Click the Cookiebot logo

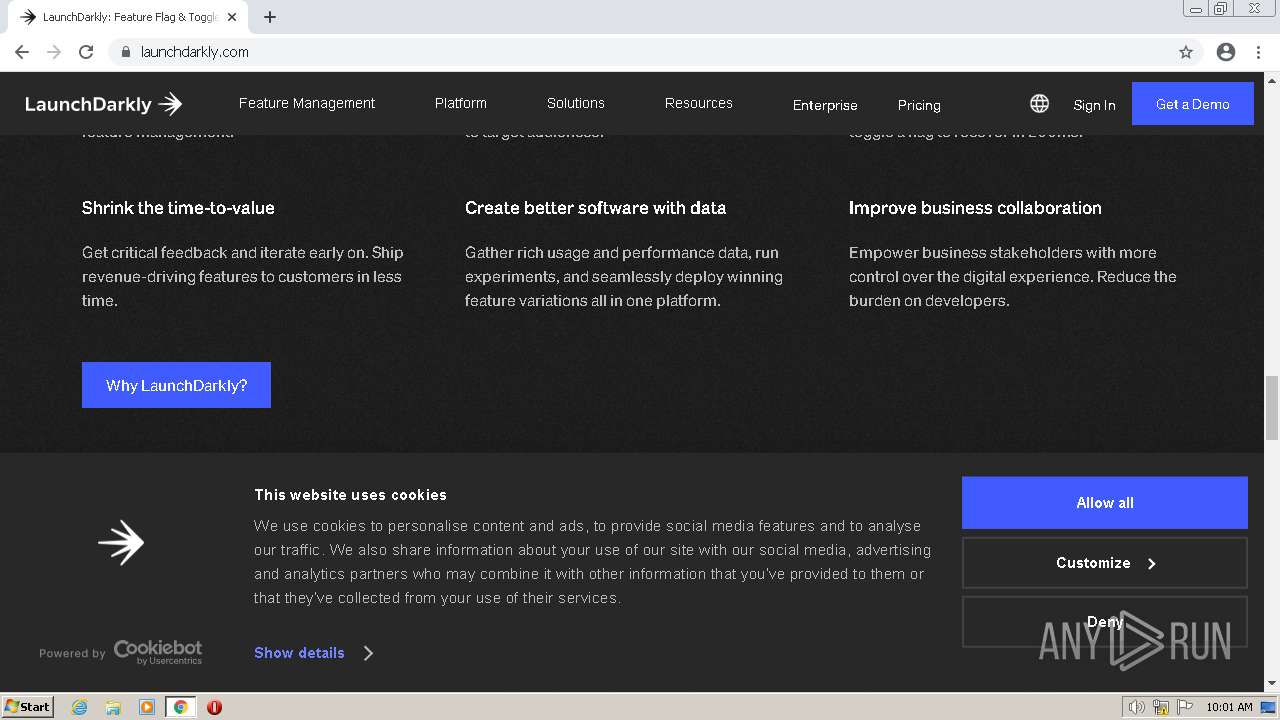click(158, 653)
